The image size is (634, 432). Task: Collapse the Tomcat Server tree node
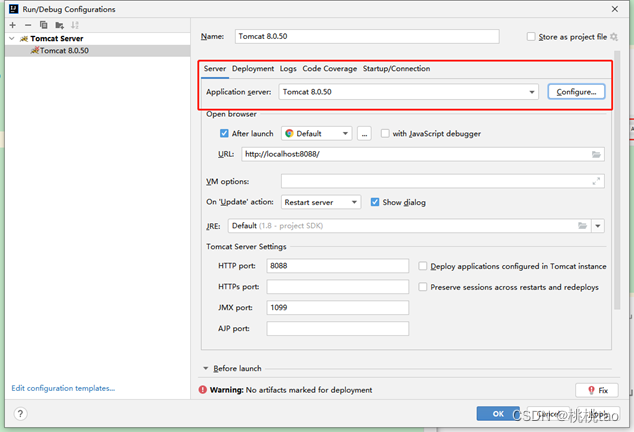tap(12, 38)
